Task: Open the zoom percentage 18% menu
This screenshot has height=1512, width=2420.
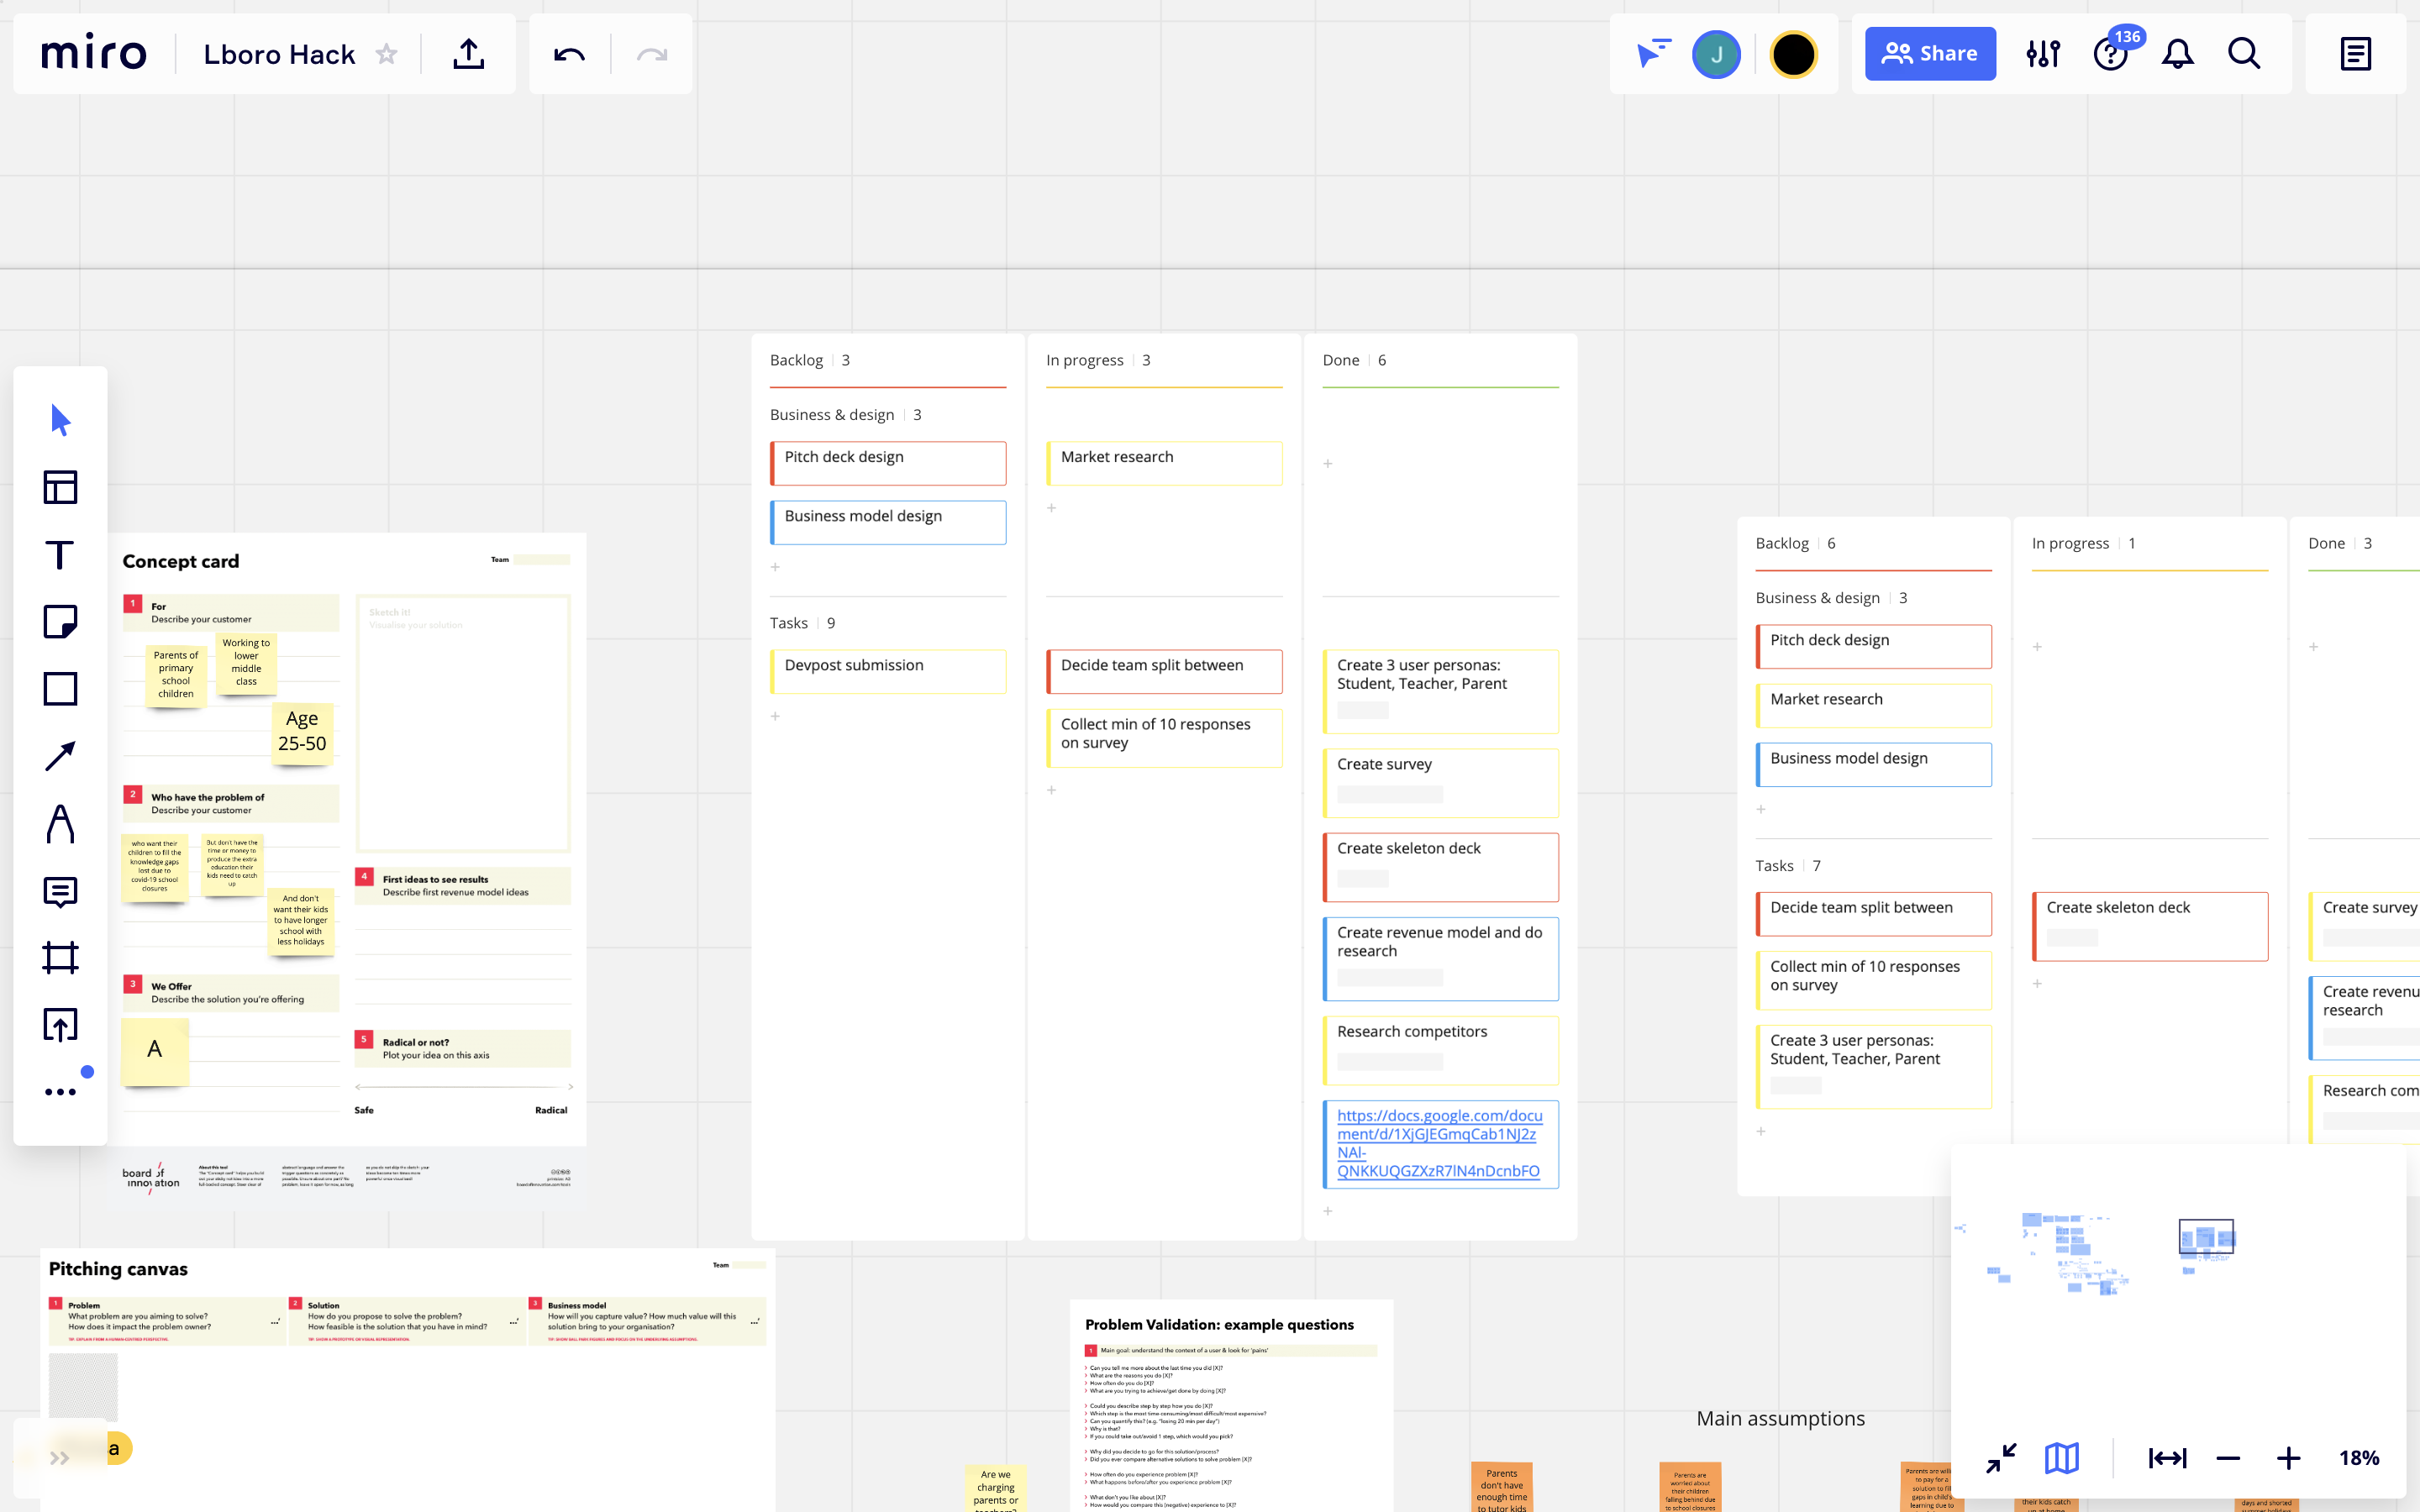Action: coord(2358,1458)
